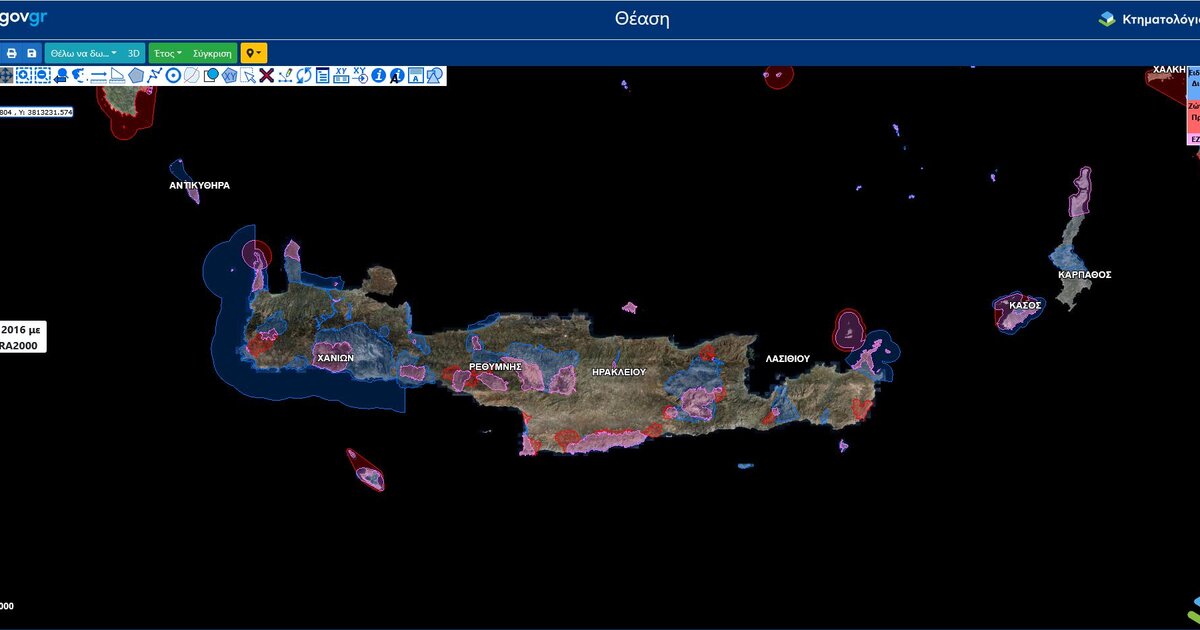Open the 'Έτος' year dropdown
This screenshot has width=1200, height=630.
point(167,53)
